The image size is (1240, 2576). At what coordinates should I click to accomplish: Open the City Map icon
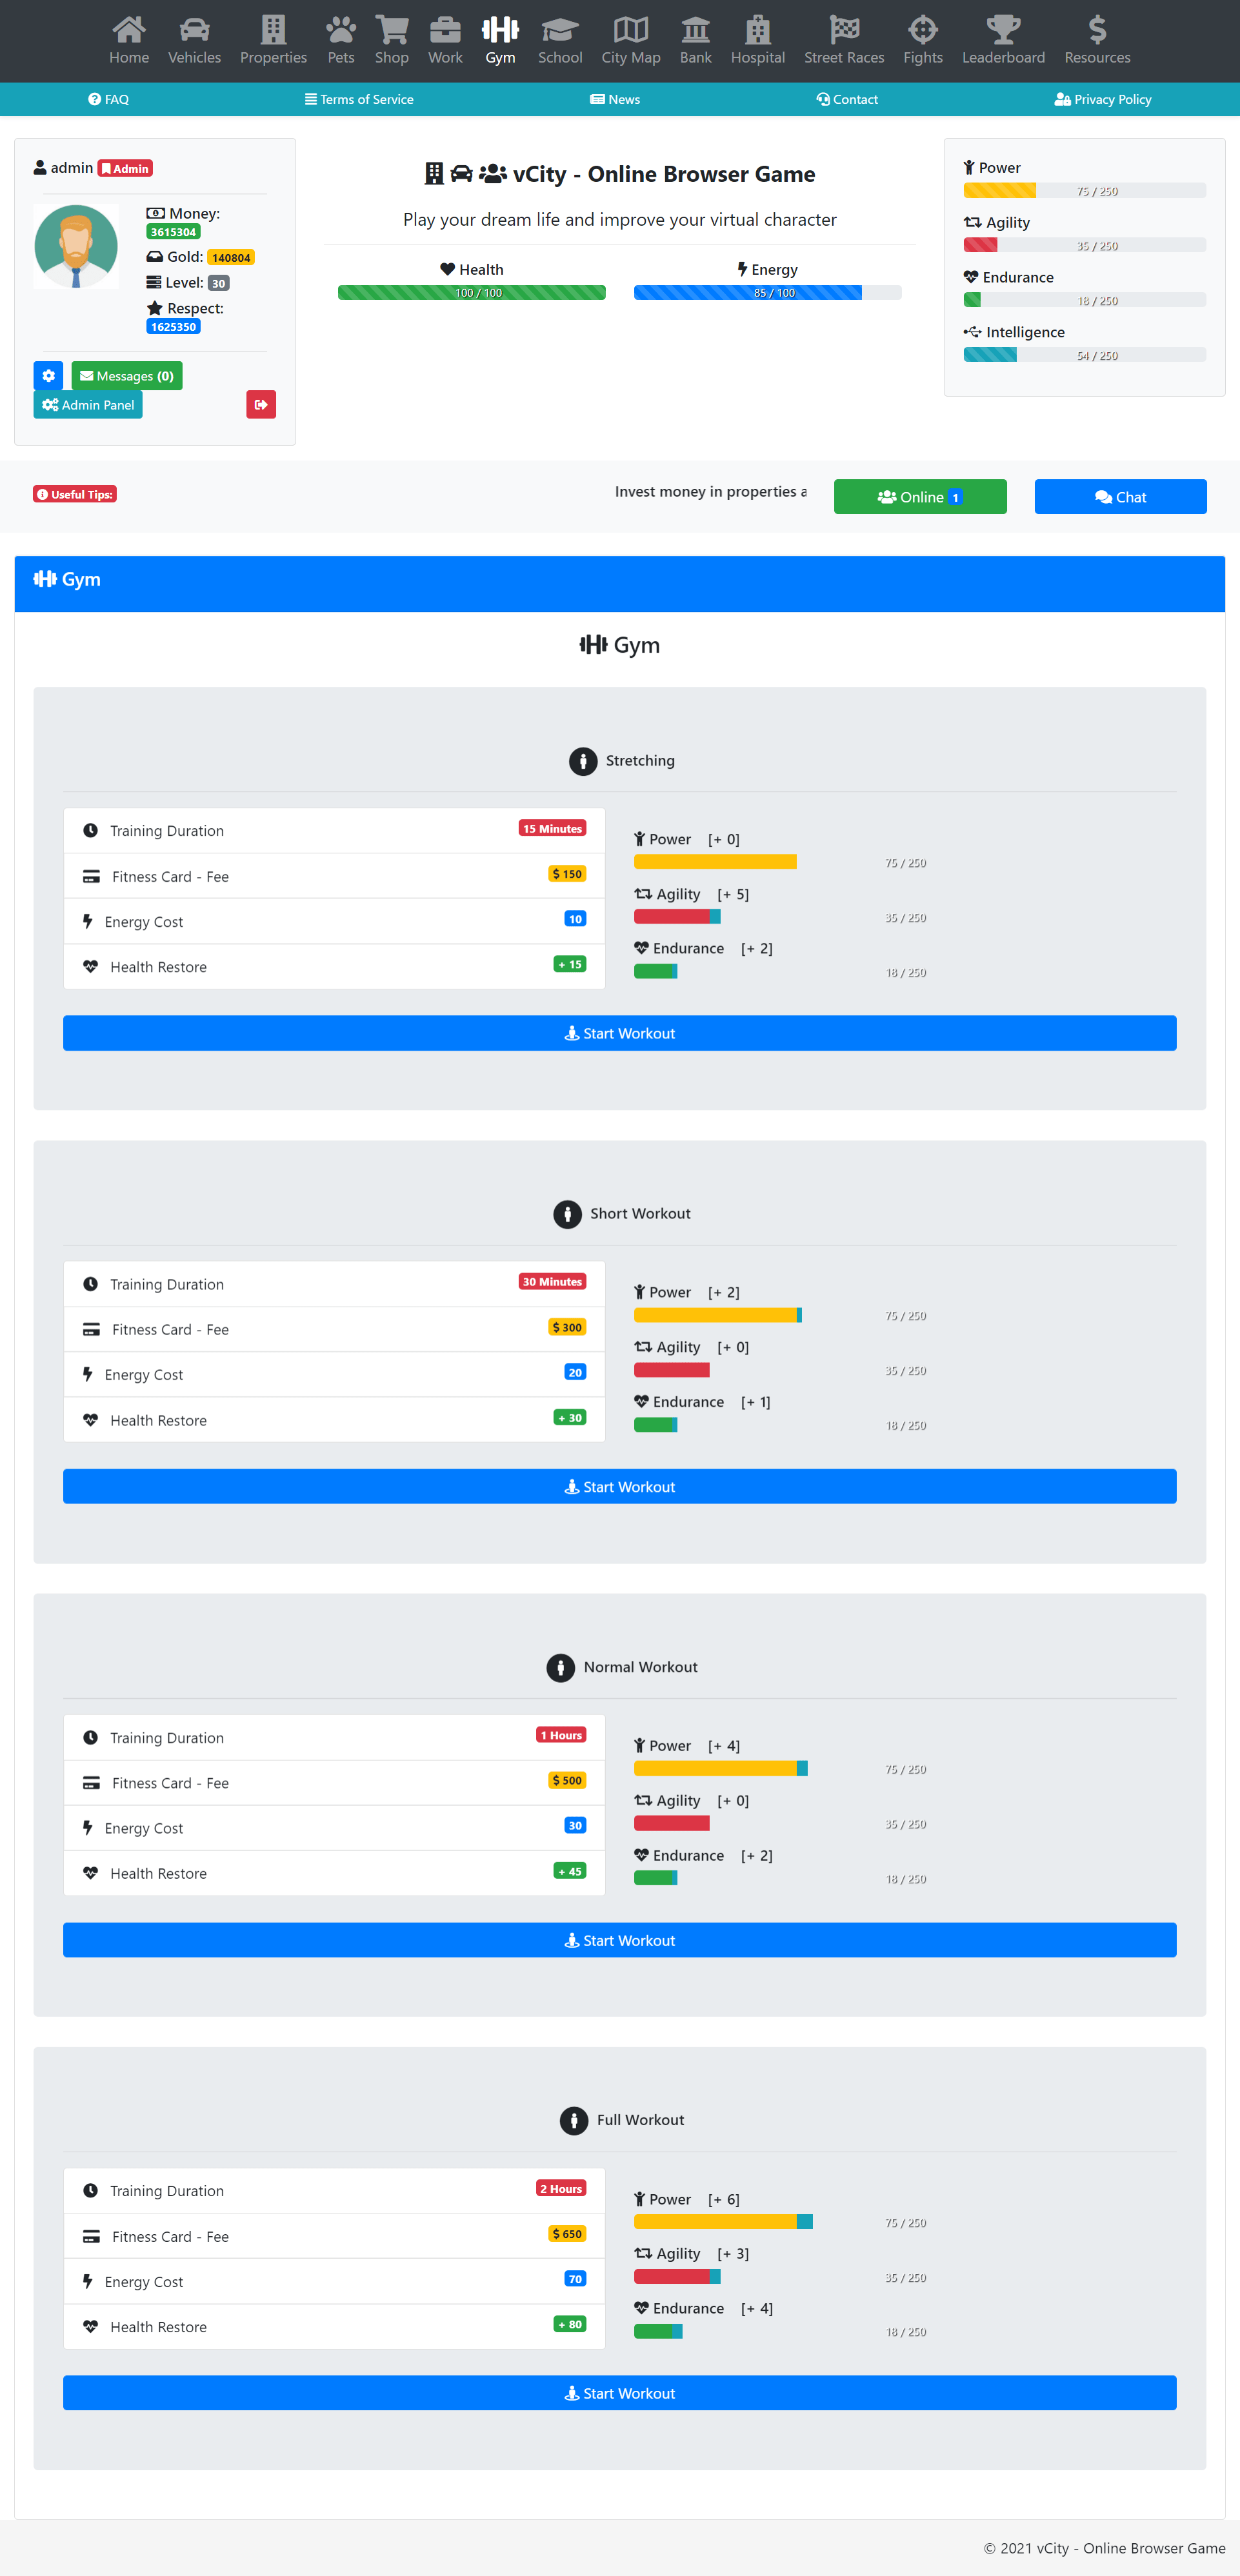tap(630, 30)
